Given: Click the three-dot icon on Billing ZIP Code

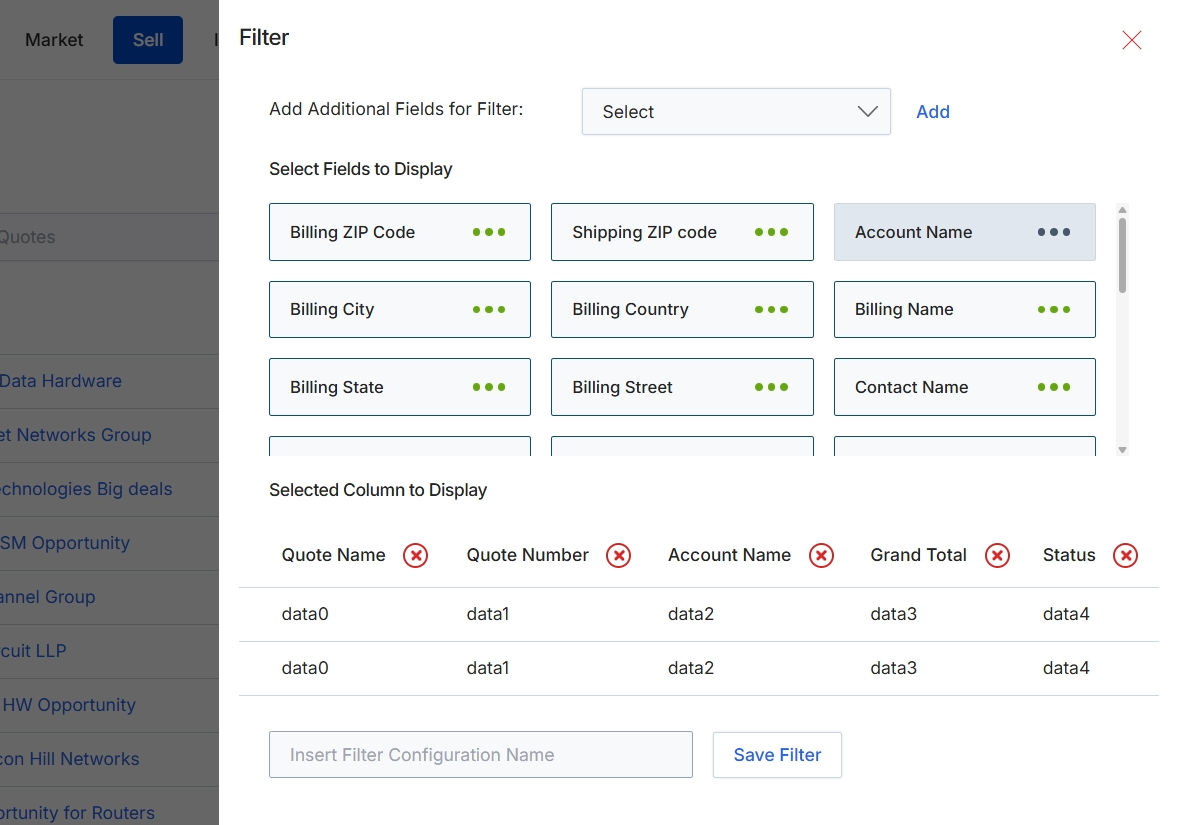Looking at the screenshot, I should point(489,232).
